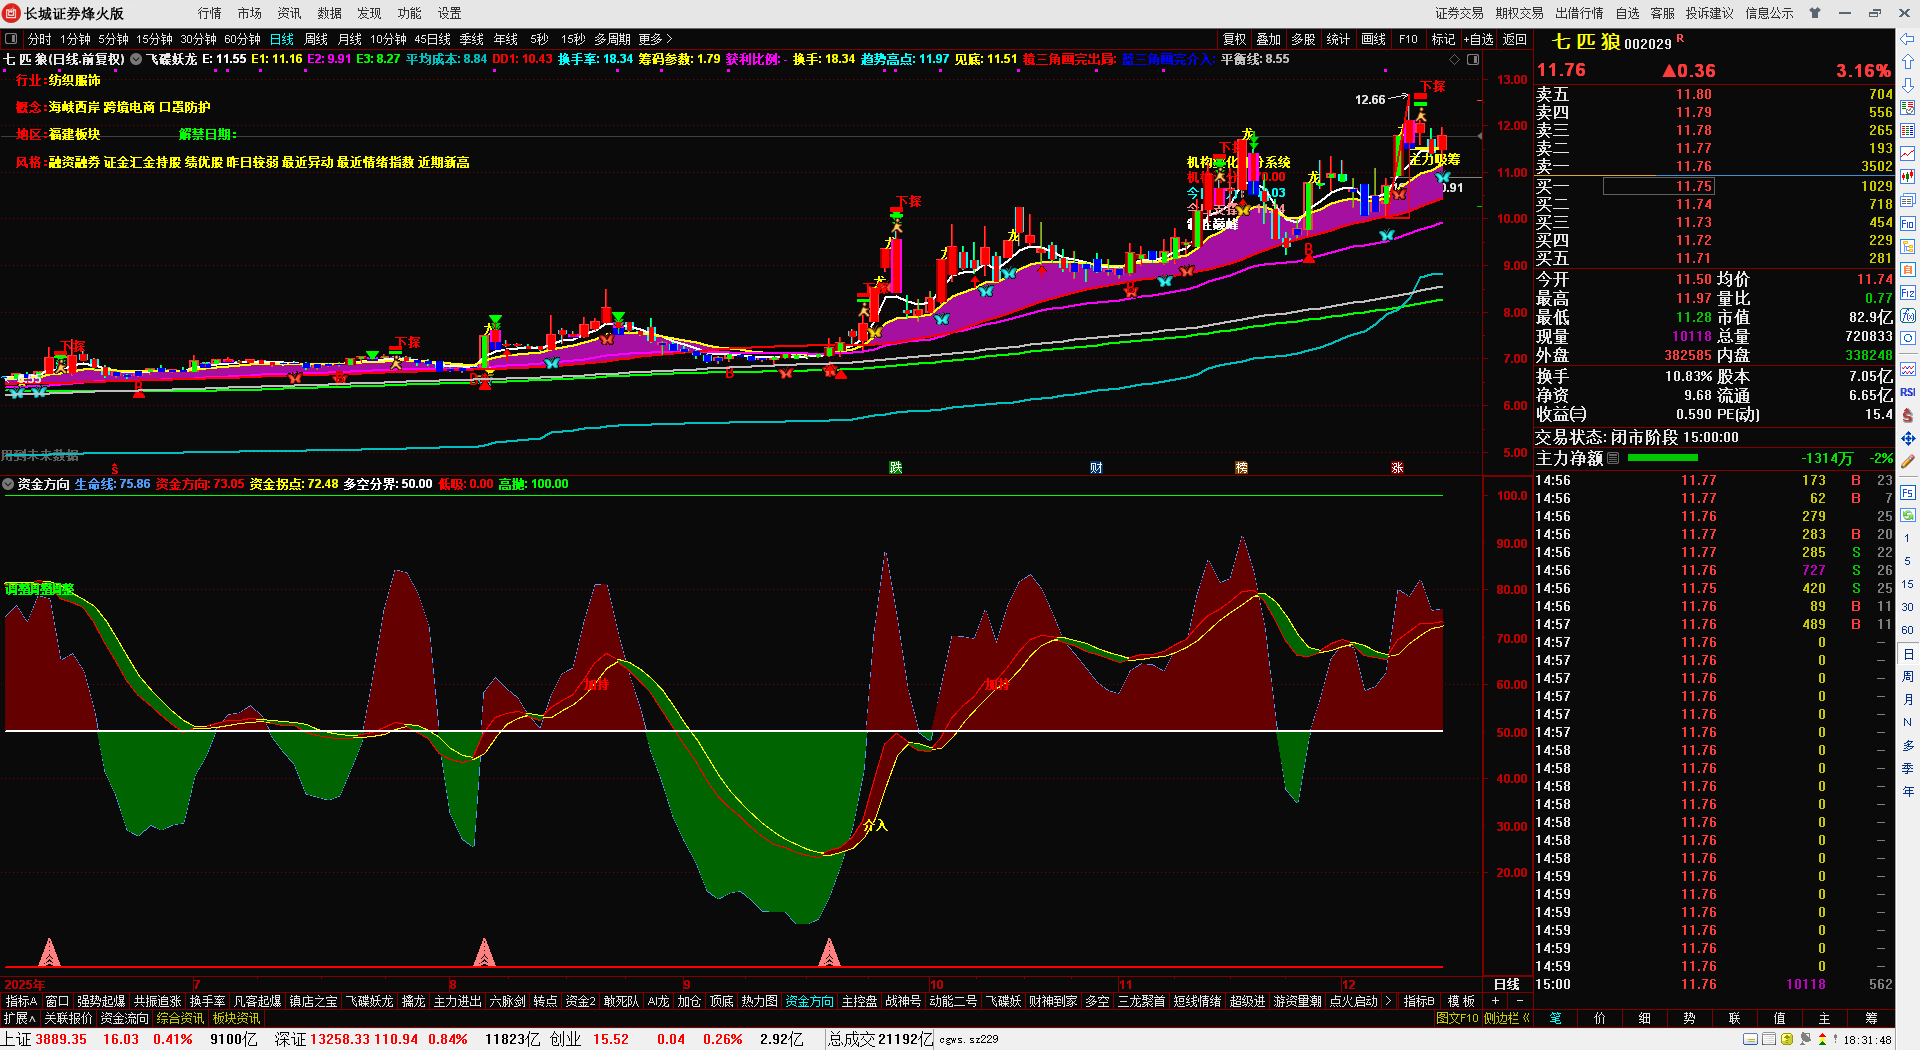1920x1050 pixels.
Task: Open the candlestick chart icon in right sidebar
Action: 1908,177
